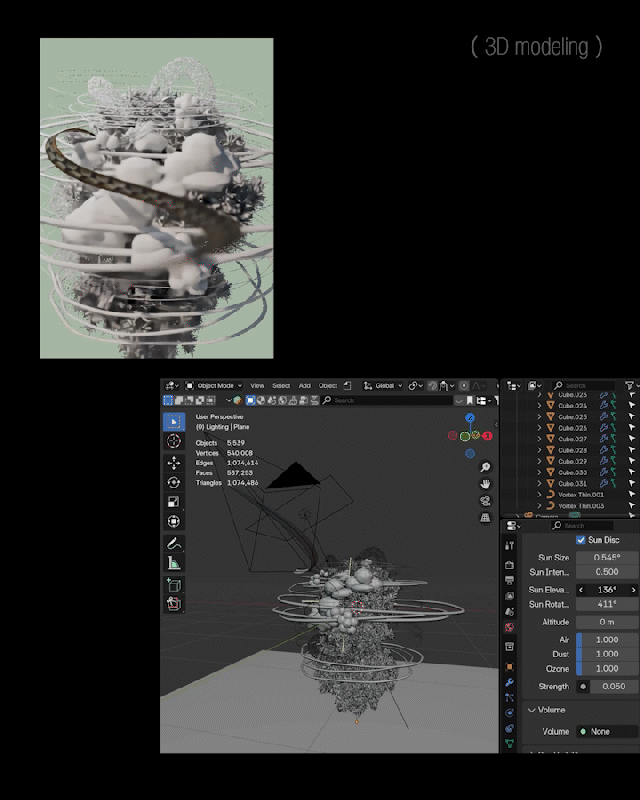Decrease Sun Elevation with left arrow

coord(581,589)
